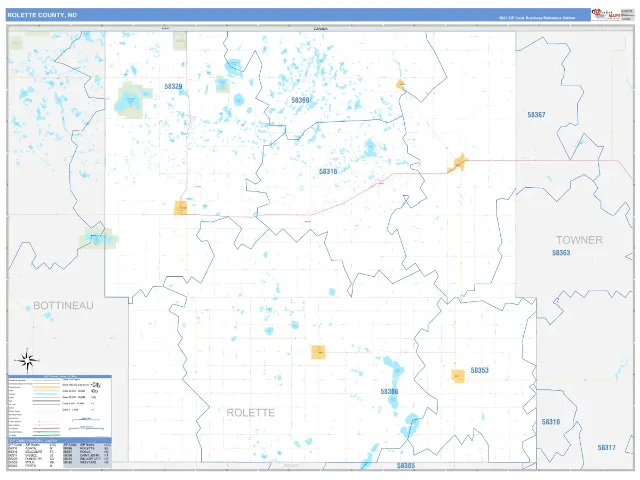Click ZIP code label 58367
Image resolution: width=640 pixels, height=480 pixels.
point(536,115)
